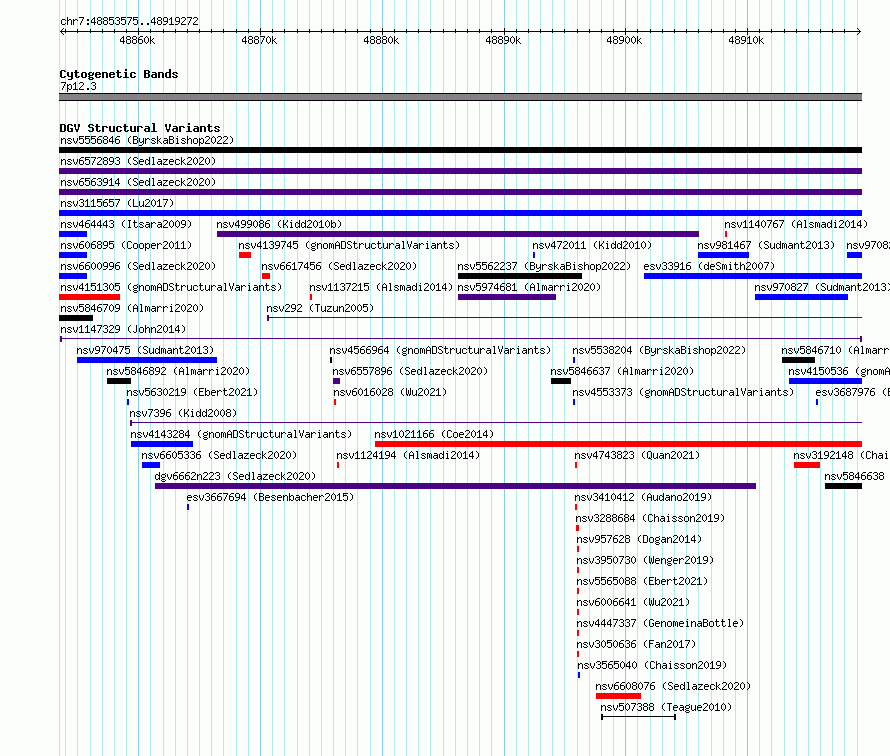Select nsv6557896 (Sedlazeck2020) label
This screenshot has width=890, height=756.
point(410,371)
